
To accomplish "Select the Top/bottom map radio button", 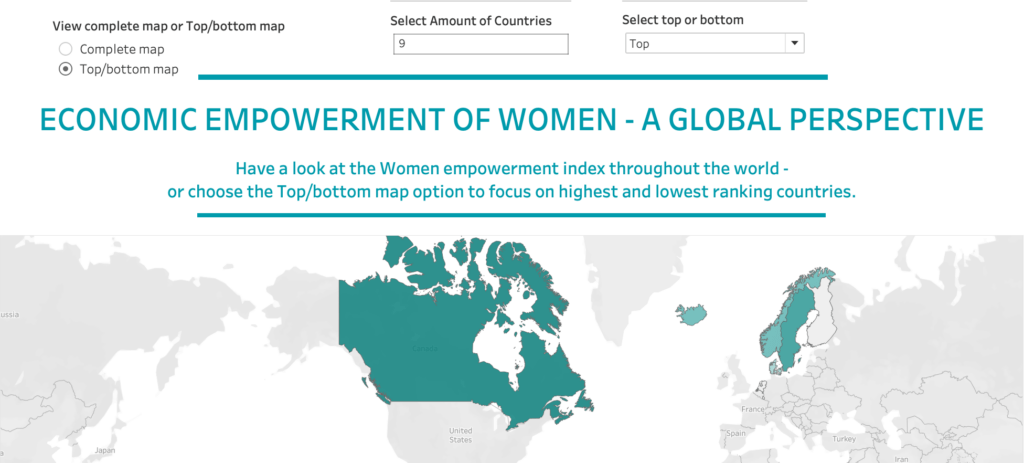I will pos(66,69).
